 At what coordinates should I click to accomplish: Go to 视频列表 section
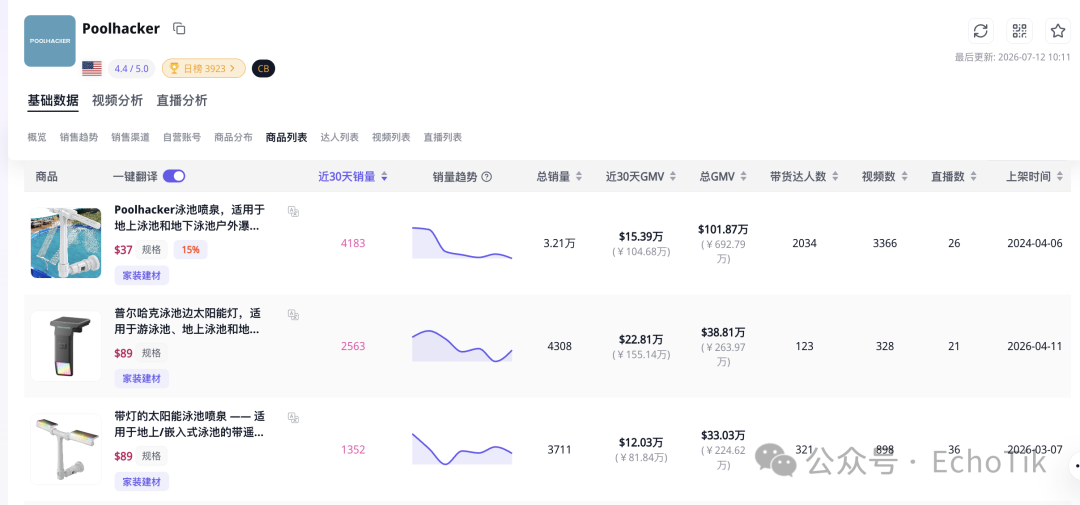(391, 137)
